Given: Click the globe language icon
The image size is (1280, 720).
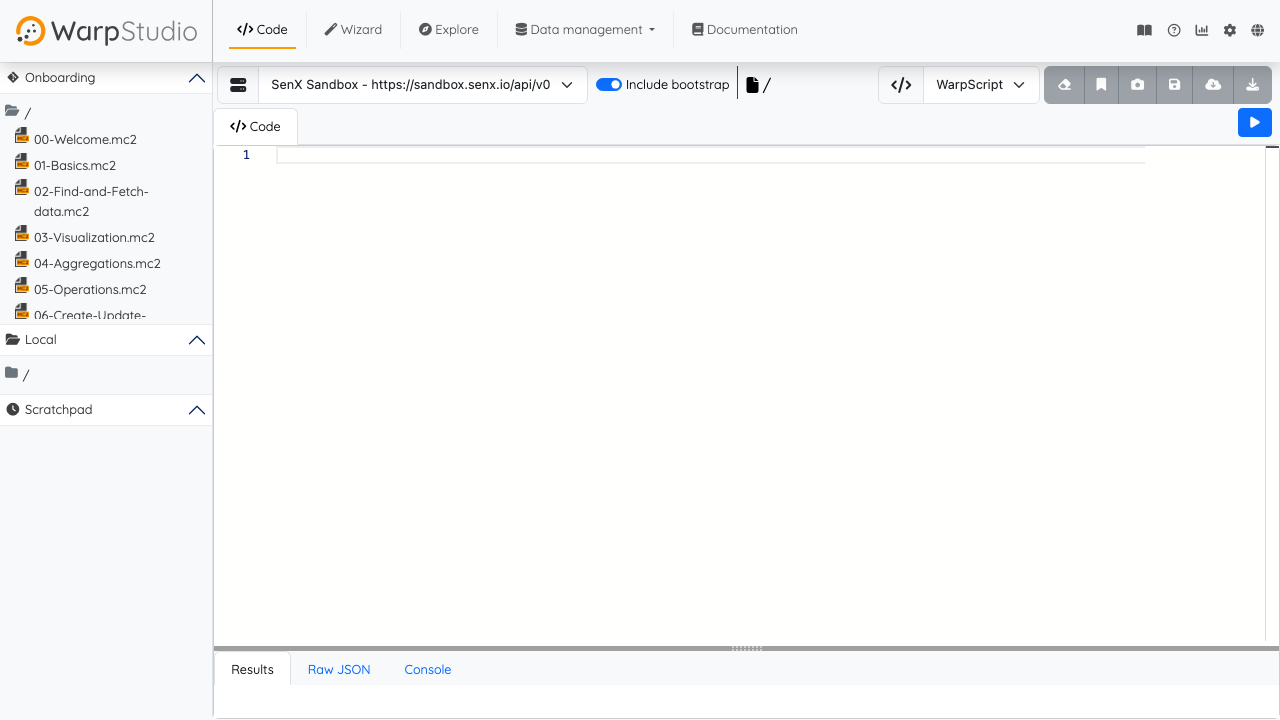Looking at the screenshot, I should click(1258, 30).
